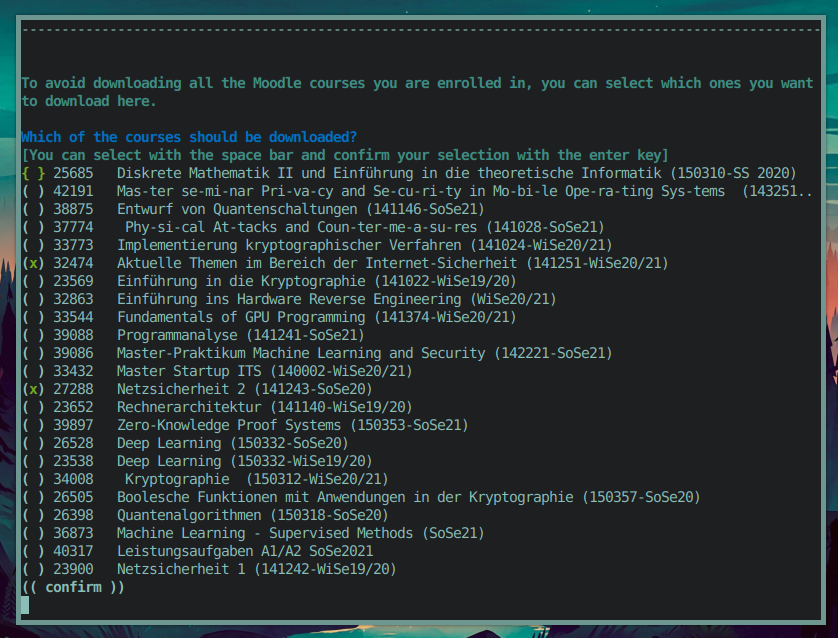
Task: Check Einführung in die Kryptographie
Action: [x=29, y=281]
